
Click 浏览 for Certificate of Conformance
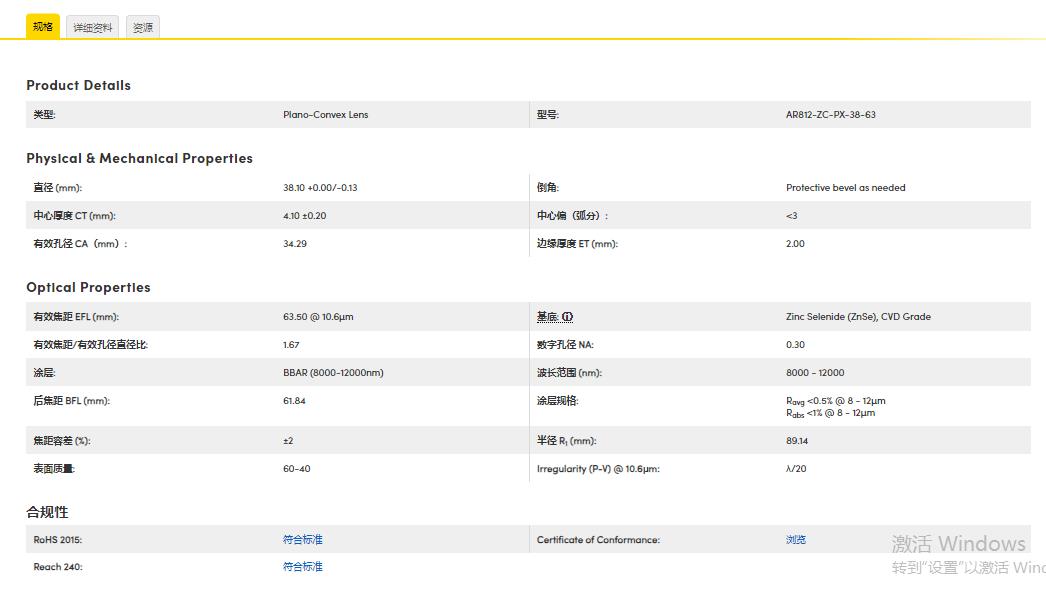click(x=796, y=540)
